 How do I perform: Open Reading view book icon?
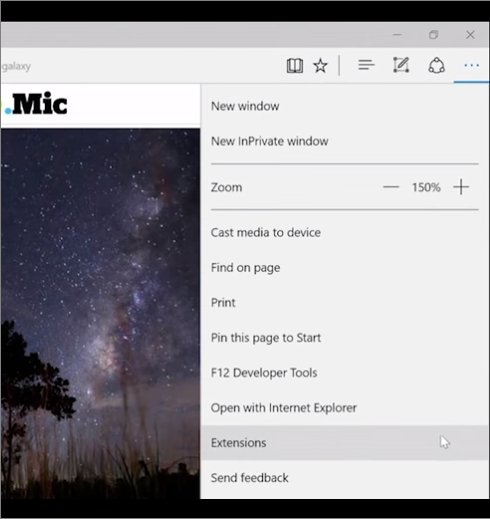click(x=295, y=66)
